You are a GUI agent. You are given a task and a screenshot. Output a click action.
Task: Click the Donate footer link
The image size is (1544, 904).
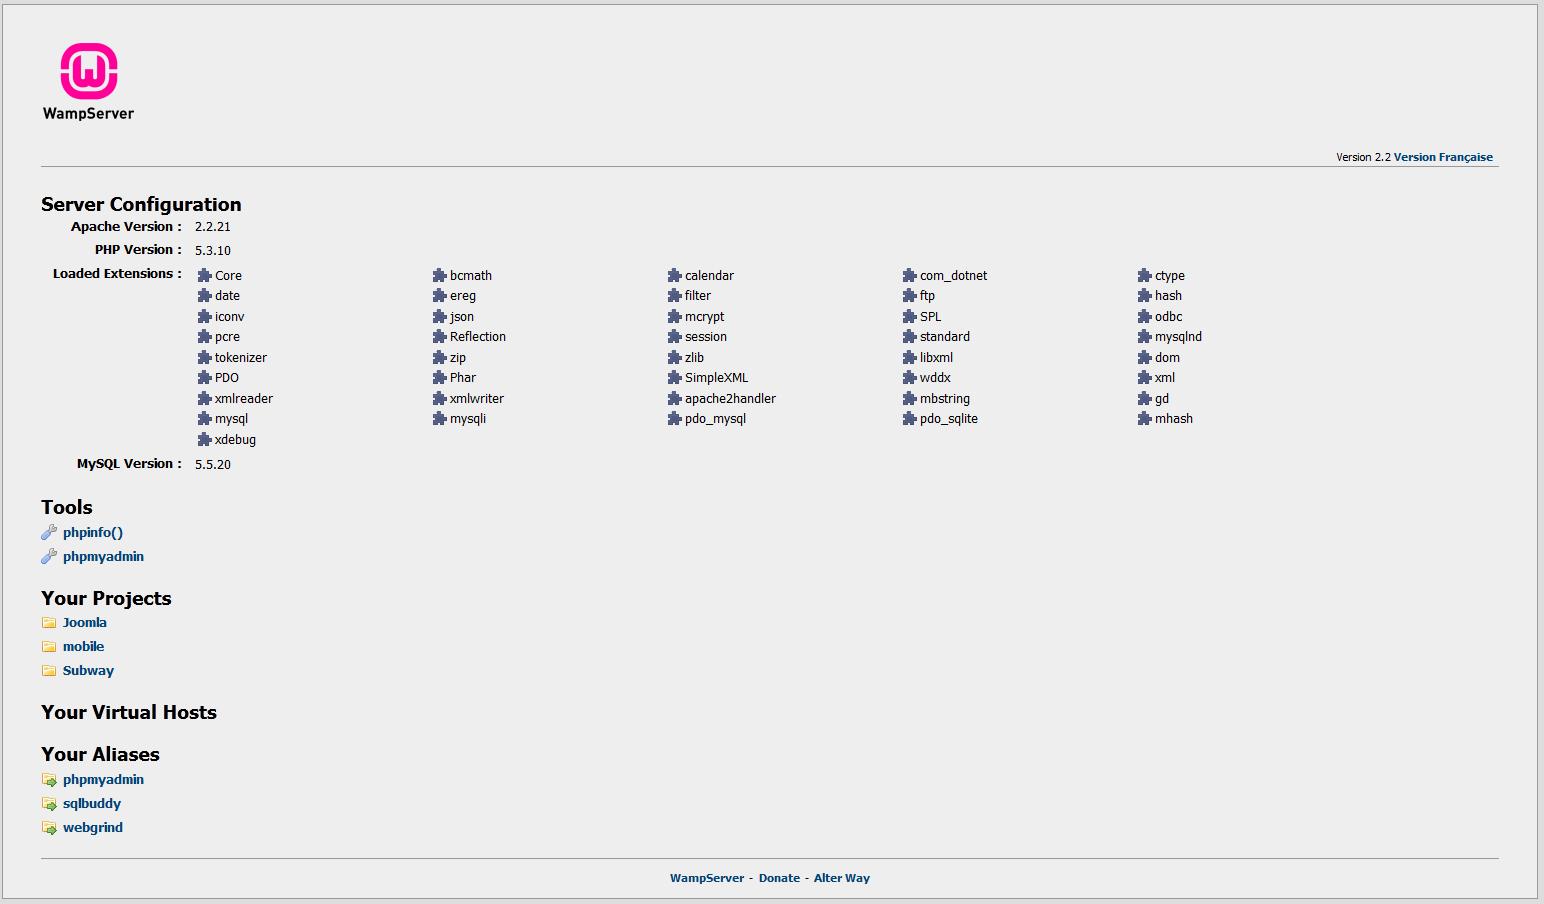779,878
